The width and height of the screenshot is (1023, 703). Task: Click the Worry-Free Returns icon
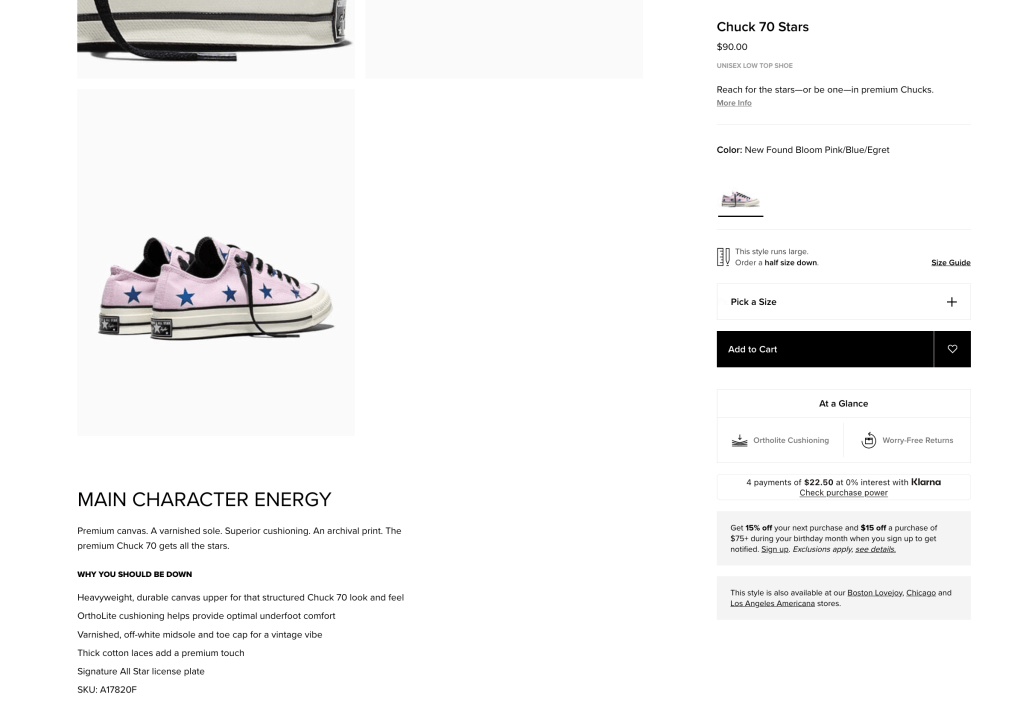(x=869, y=440)
